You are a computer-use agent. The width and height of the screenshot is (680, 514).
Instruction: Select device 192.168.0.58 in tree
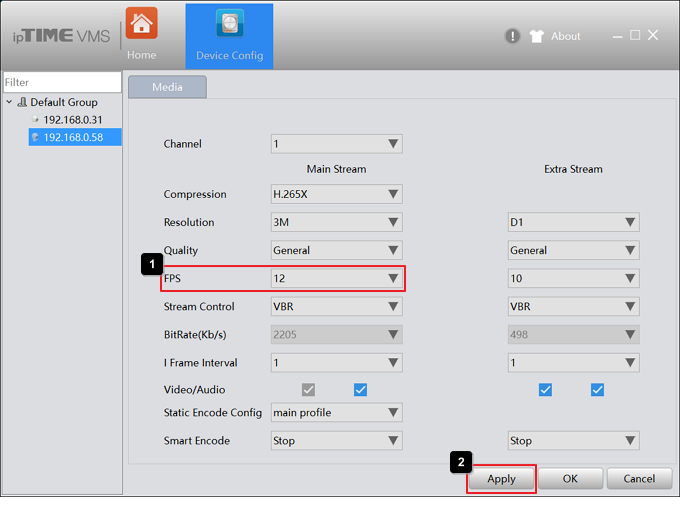(75, 137)
